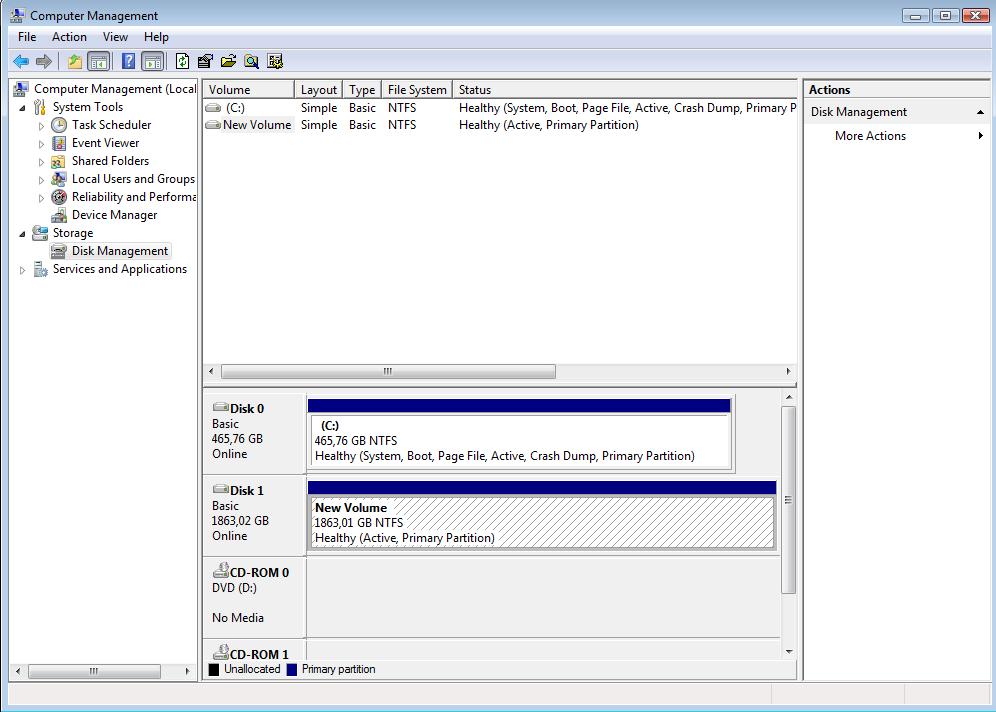996x712 pixels.
Task: Sort by the Status column header
Action: tap(625, 90)
